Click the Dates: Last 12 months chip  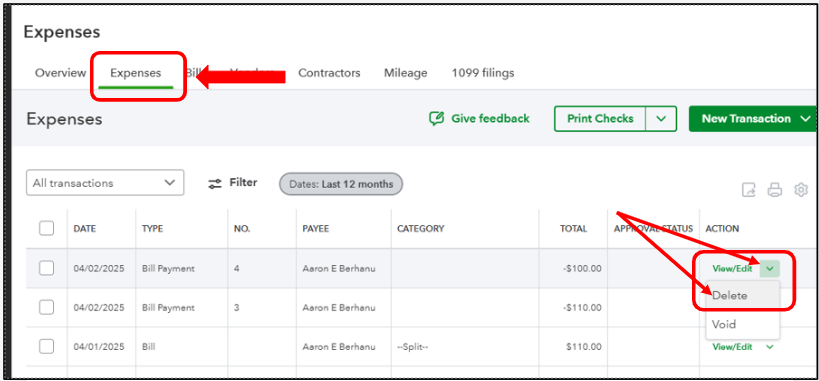341,184
